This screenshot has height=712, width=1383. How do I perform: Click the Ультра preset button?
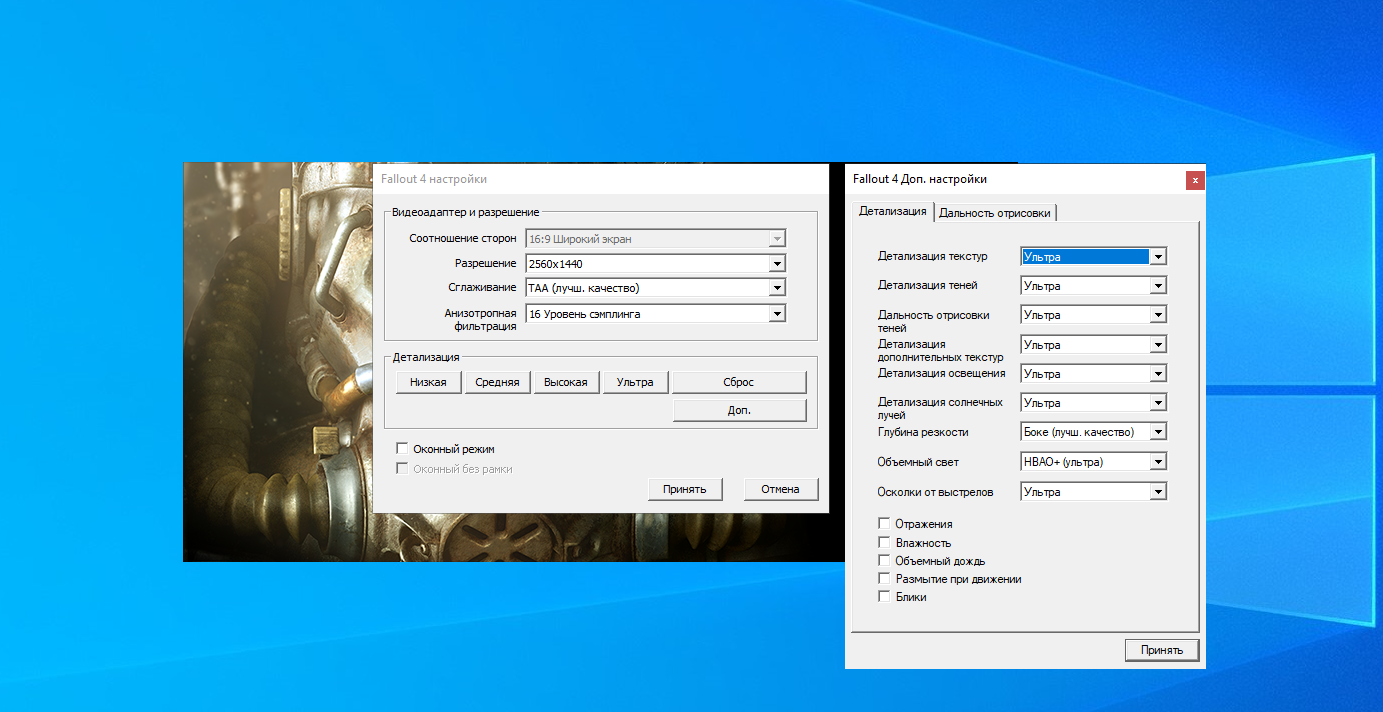pyautogui.click(x=635, y=382)
